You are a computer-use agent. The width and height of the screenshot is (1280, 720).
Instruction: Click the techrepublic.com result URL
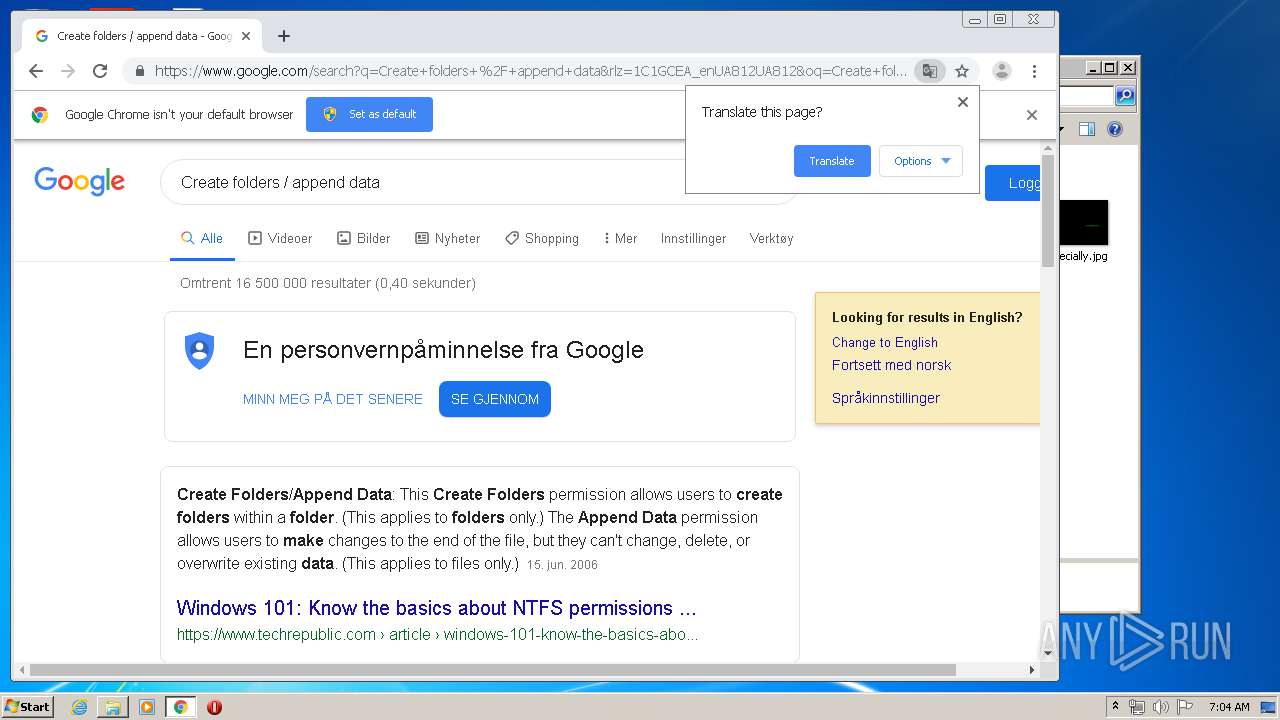(438, 634)
